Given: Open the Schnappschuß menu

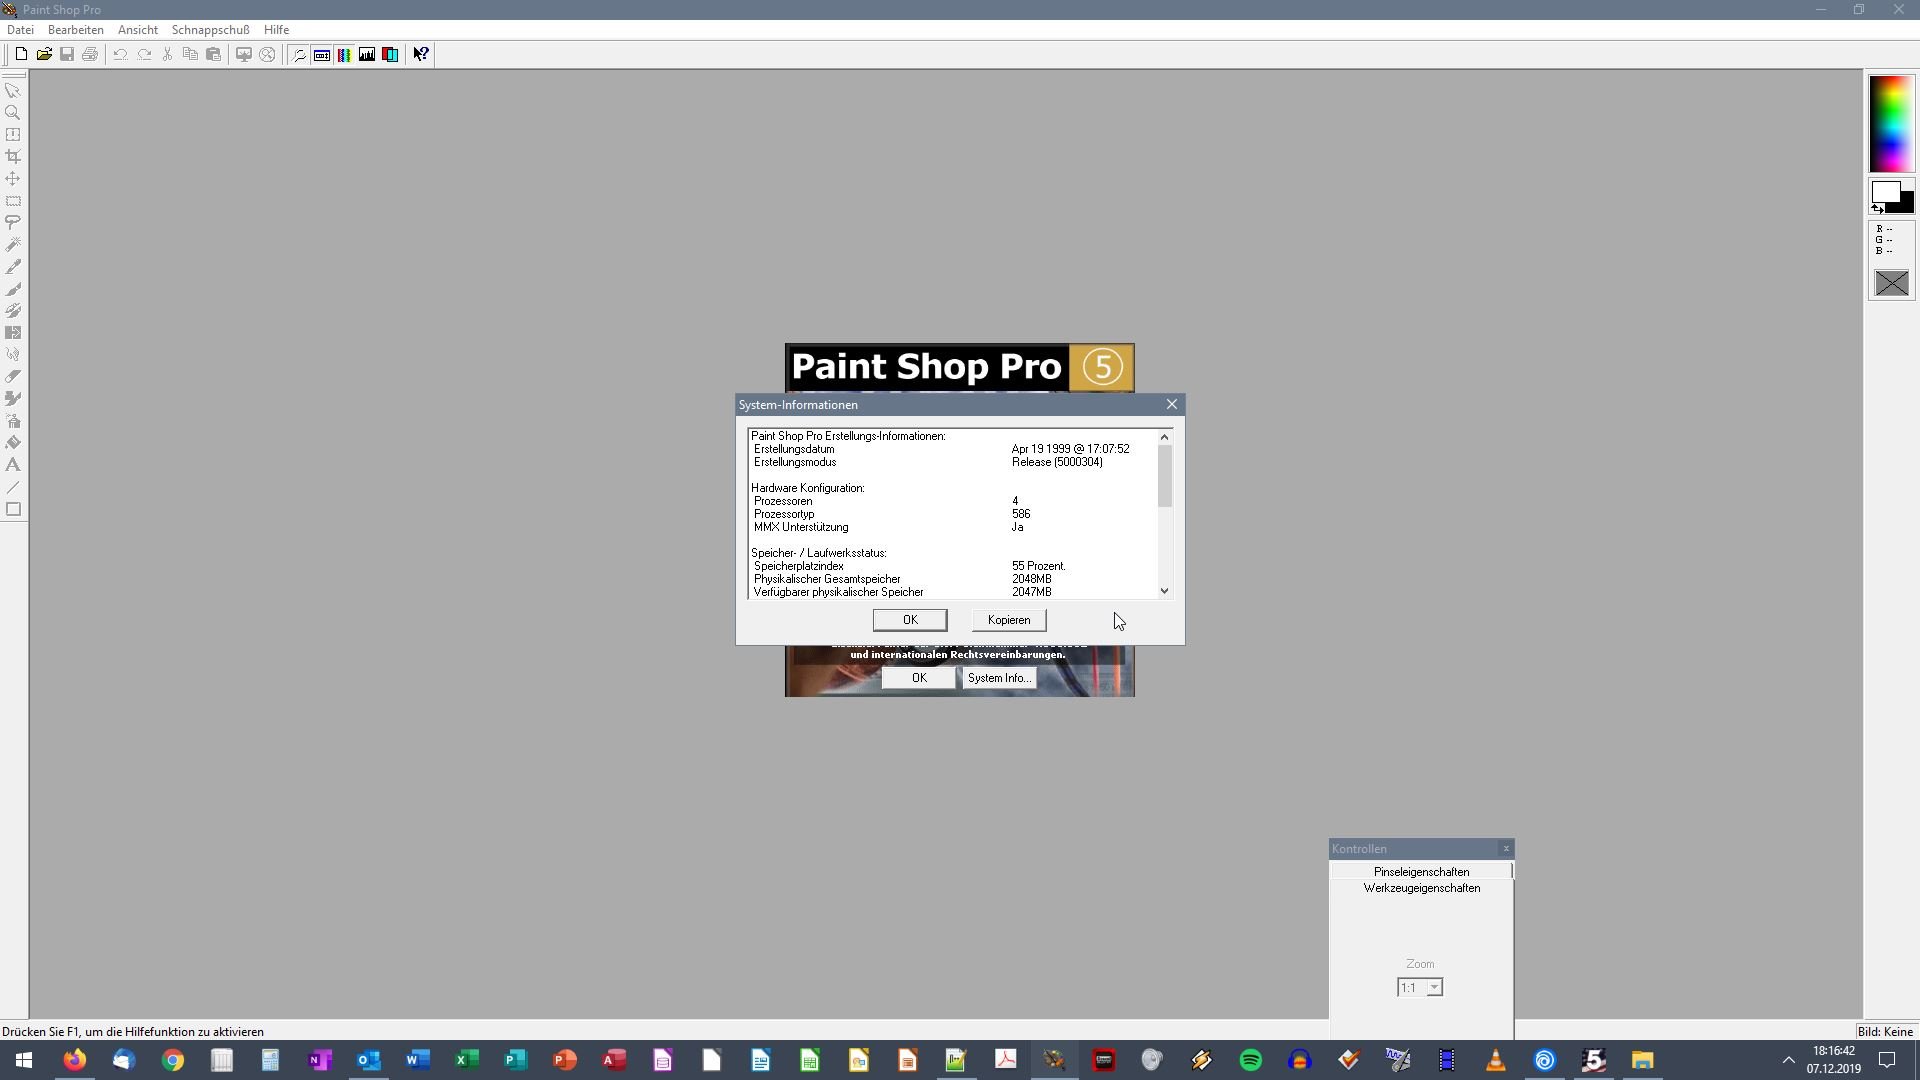Looking at the screenshot, I should [210, 30].
